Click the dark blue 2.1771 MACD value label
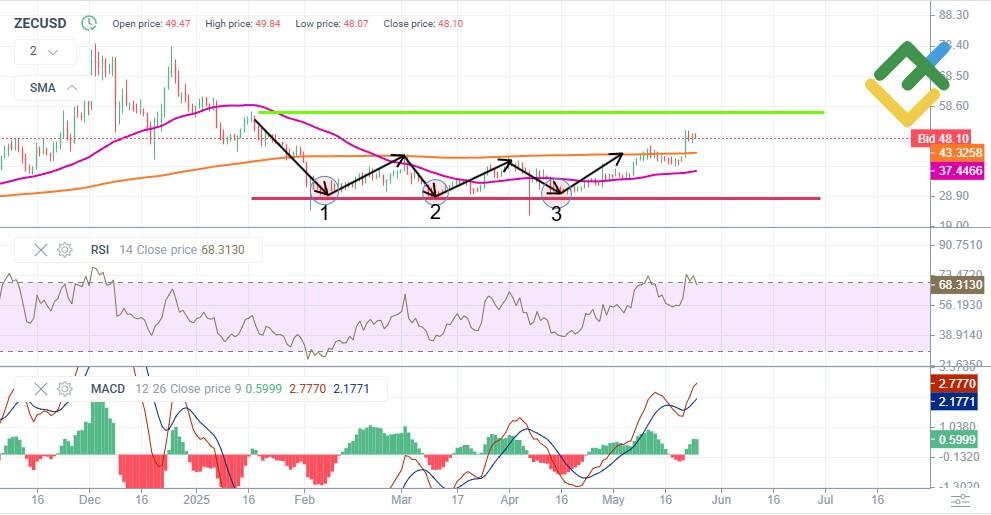Viewport: 991px width, 515px height. (x=956, y=401)
